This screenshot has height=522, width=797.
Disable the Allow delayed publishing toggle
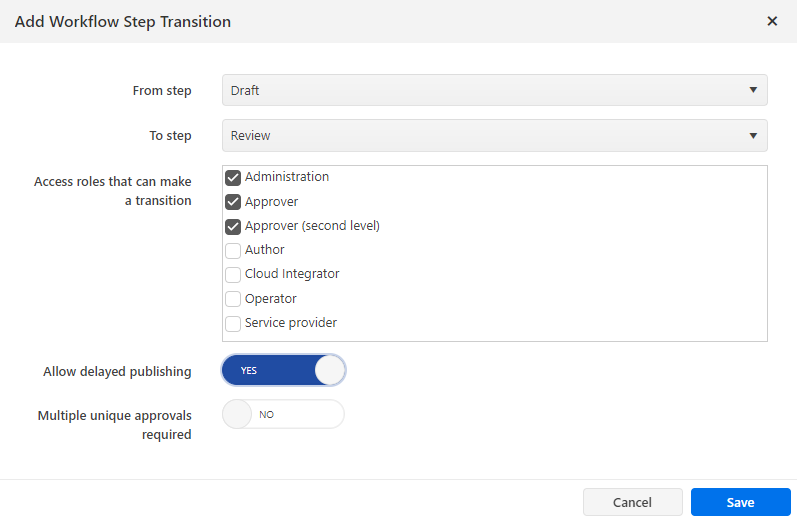click(284, 370)
